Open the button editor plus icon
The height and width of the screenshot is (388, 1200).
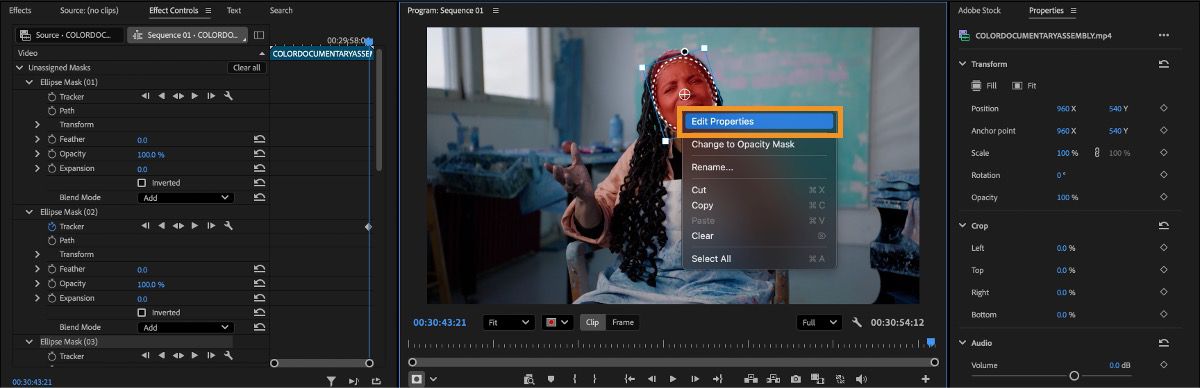(x=925, y=379)
